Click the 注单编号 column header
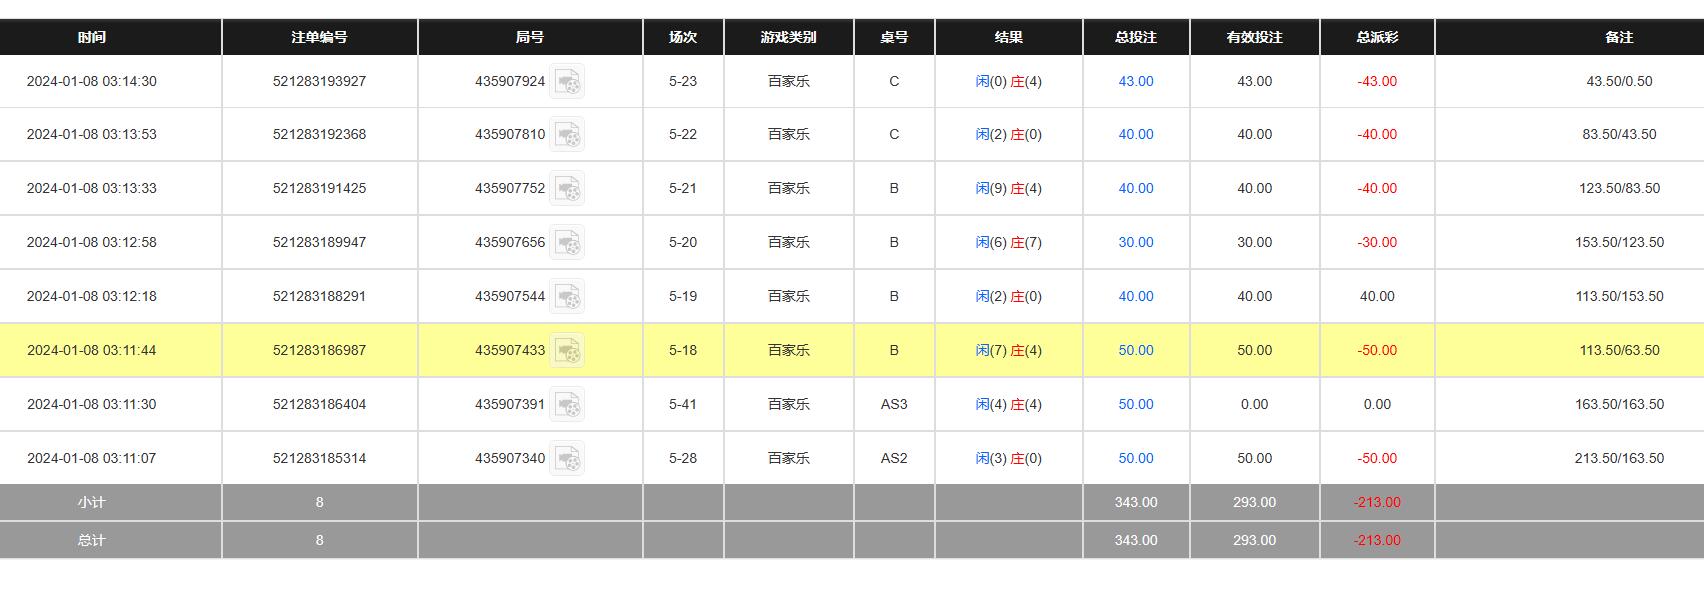The height and width of the screenshot is (597, 1704). (x=319, y=37)
